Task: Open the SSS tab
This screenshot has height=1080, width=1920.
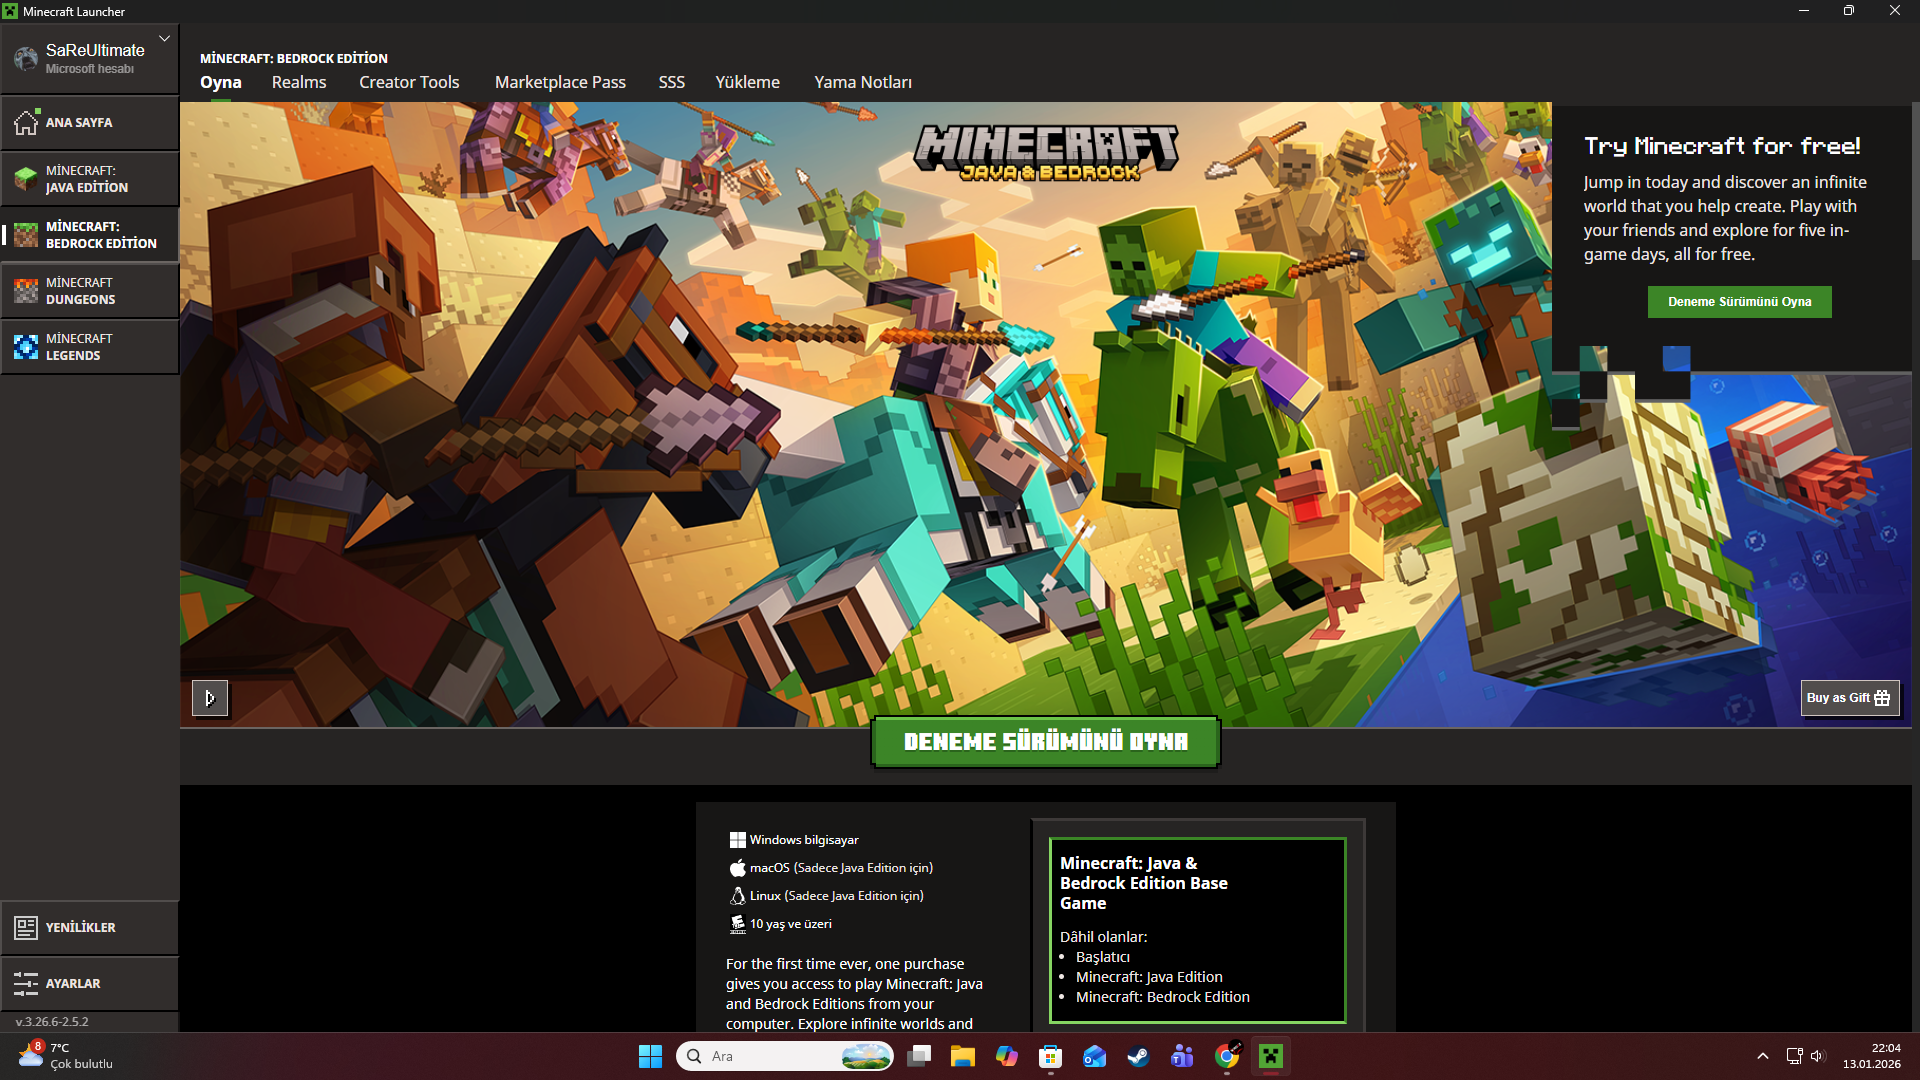Action: 672,82
